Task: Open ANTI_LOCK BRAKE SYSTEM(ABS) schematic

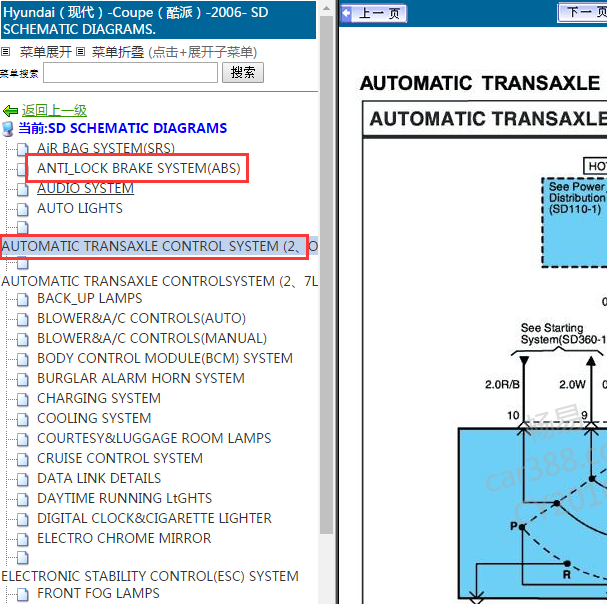Action: (x=139, y=168)
